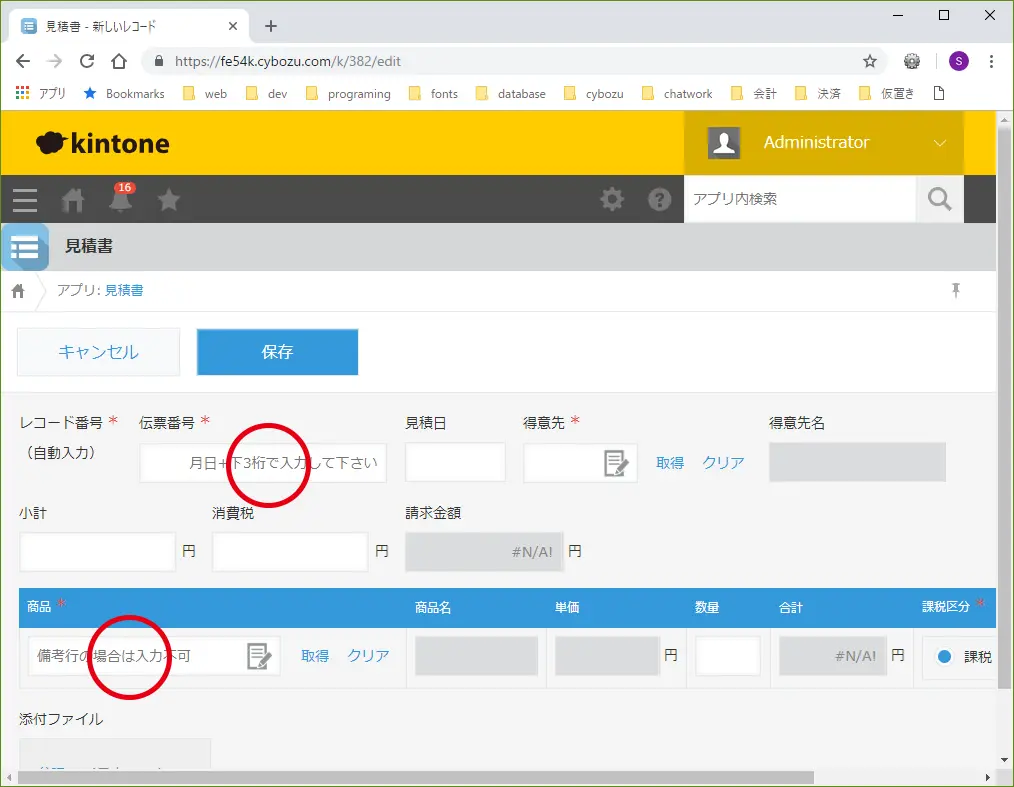Open the kintone hamburger menu

pos(25,200)
